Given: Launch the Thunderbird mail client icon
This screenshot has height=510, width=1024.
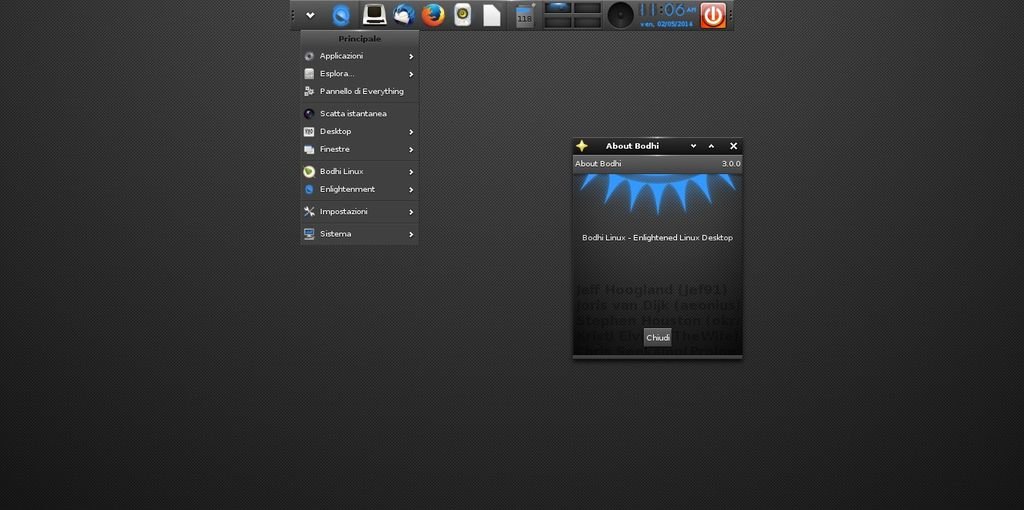Looking at the screenshot, I should (x=404, y=15).
